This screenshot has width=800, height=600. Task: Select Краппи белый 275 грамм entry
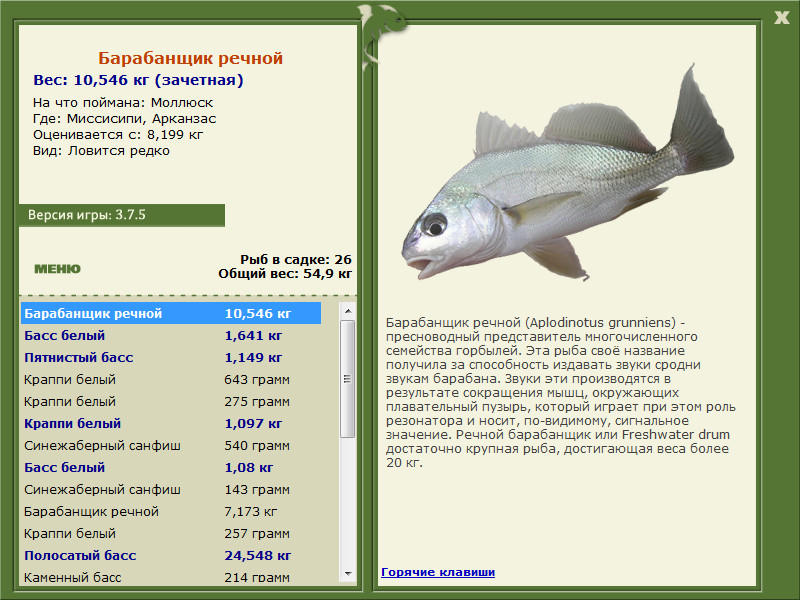(x=170, y=402)
